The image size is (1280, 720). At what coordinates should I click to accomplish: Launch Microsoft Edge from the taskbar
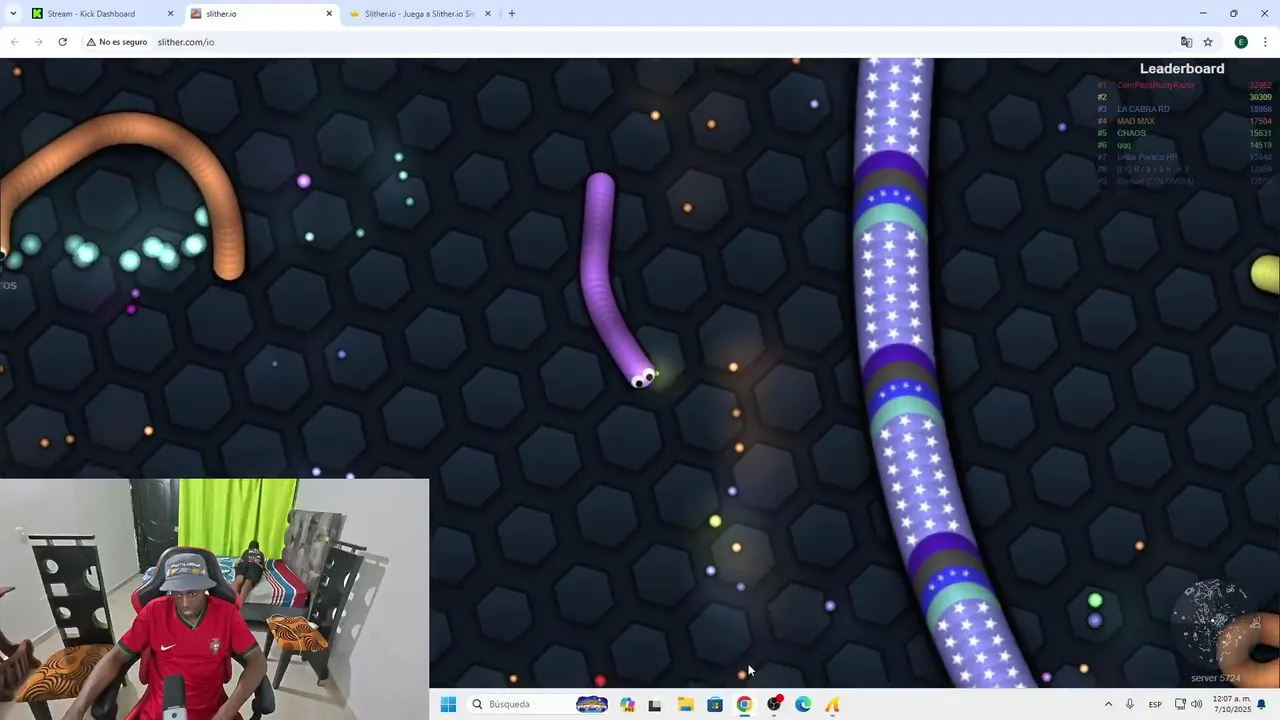[x=803, y=704]
